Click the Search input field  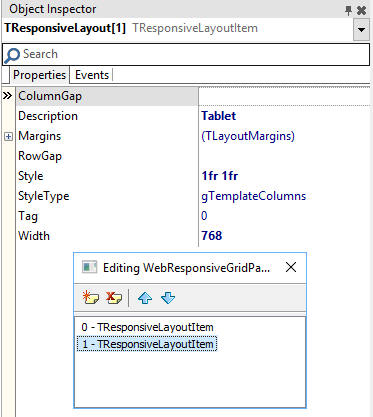click(x=186, y=54)
